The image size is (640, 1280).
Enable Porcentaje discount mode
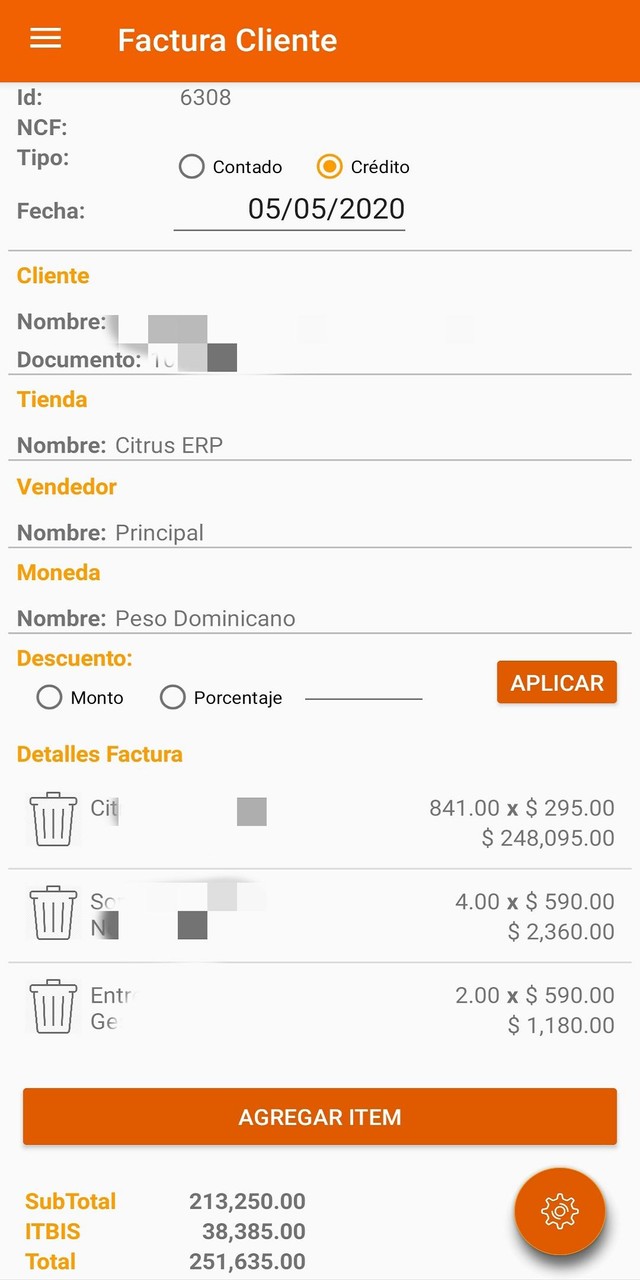172,697
